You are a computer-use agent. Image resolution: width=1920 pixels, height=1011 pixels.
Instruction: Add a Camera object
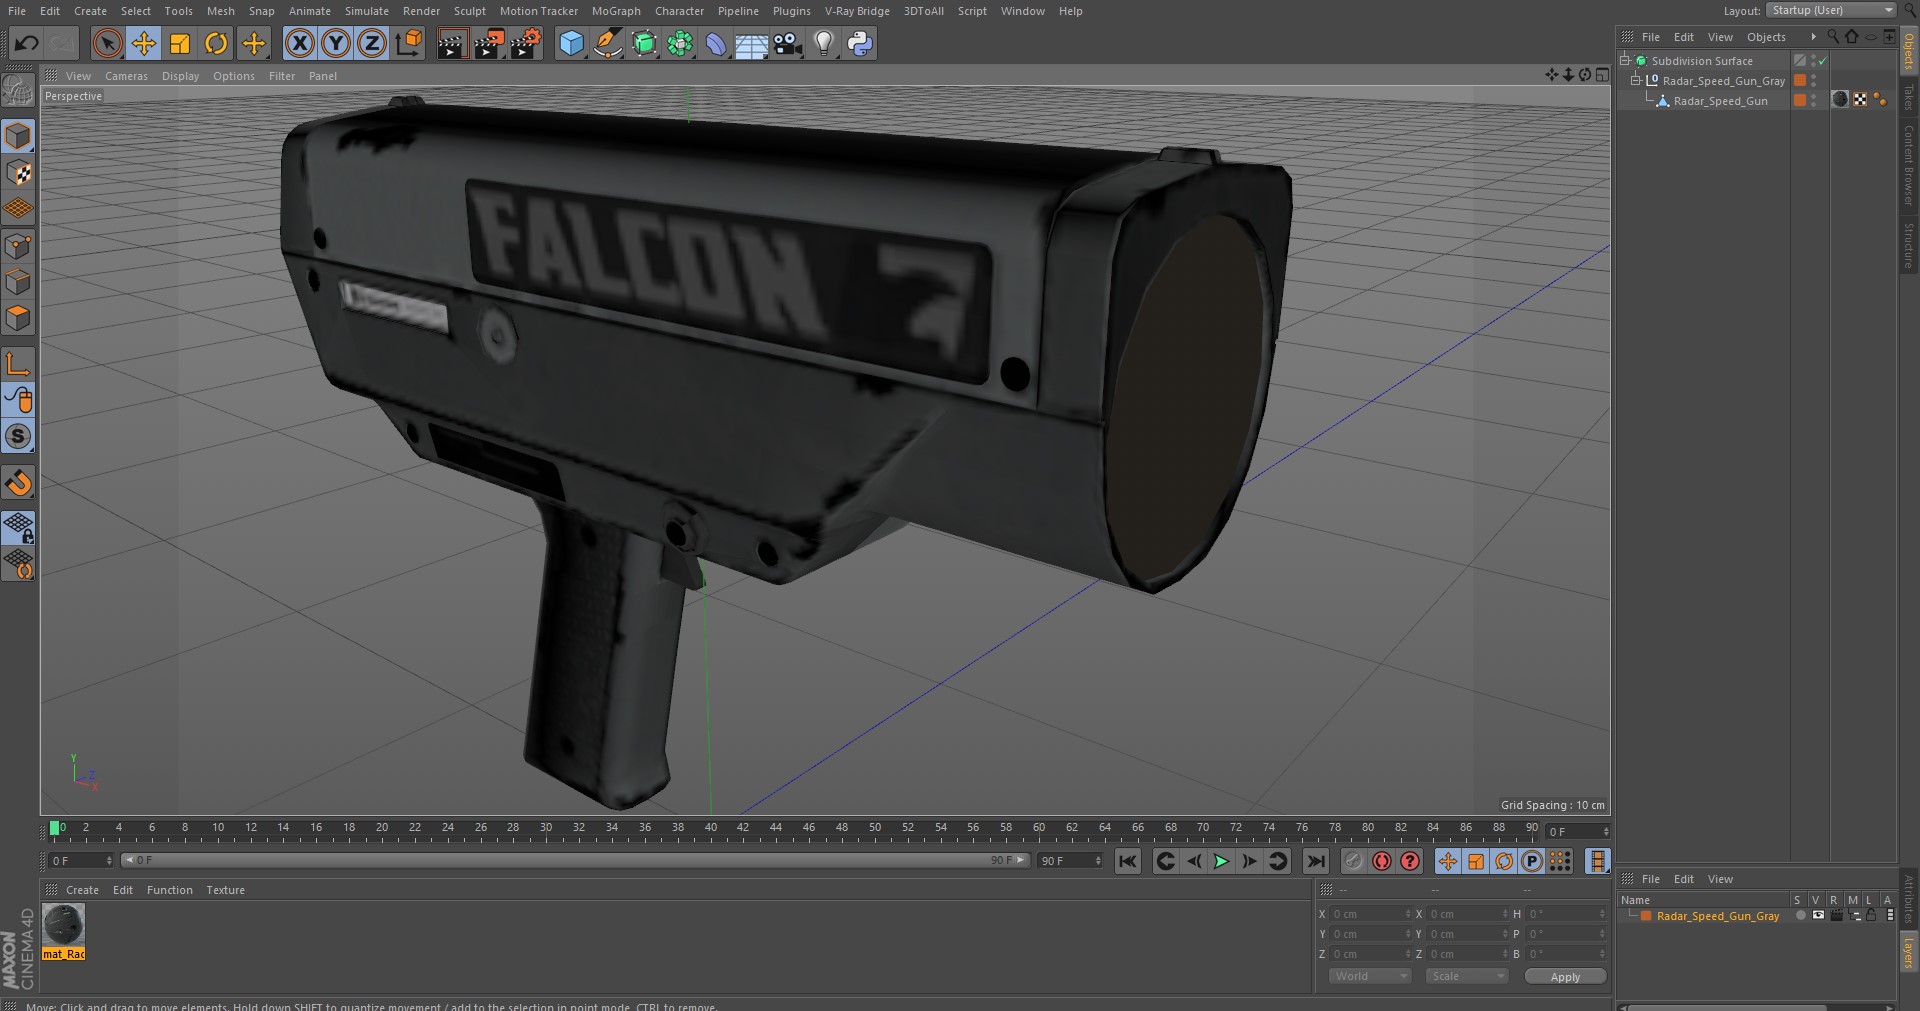(787, 43)
